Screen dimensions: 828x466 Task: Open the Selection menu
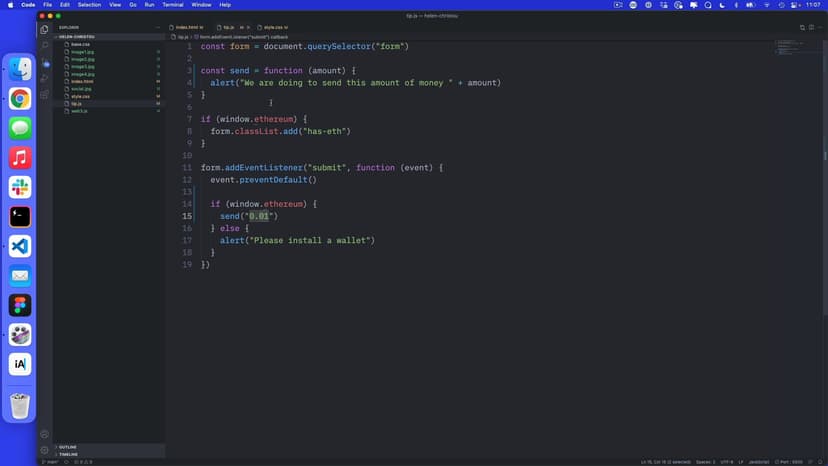pos(89,5)
